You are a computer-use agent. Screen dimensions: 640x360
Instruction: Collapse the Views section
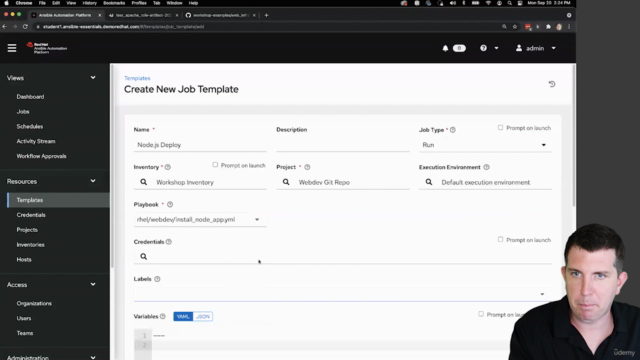click(93, 78)
